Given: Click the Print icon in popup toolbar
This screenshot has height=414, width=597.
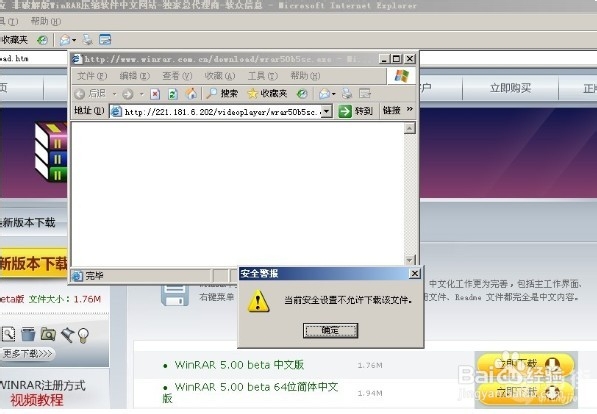Looking at the screenshot, I should 346,93.
